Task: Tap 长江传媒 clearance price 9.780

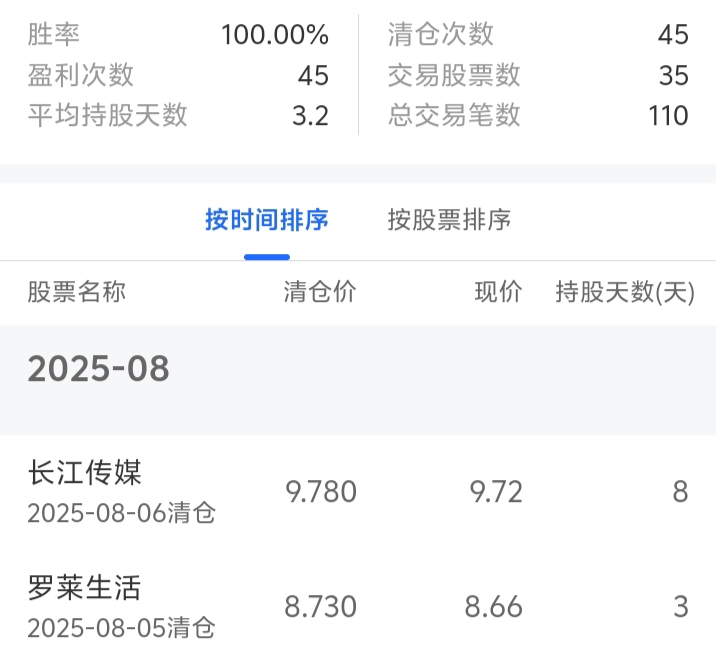Action: pos(321,492)
